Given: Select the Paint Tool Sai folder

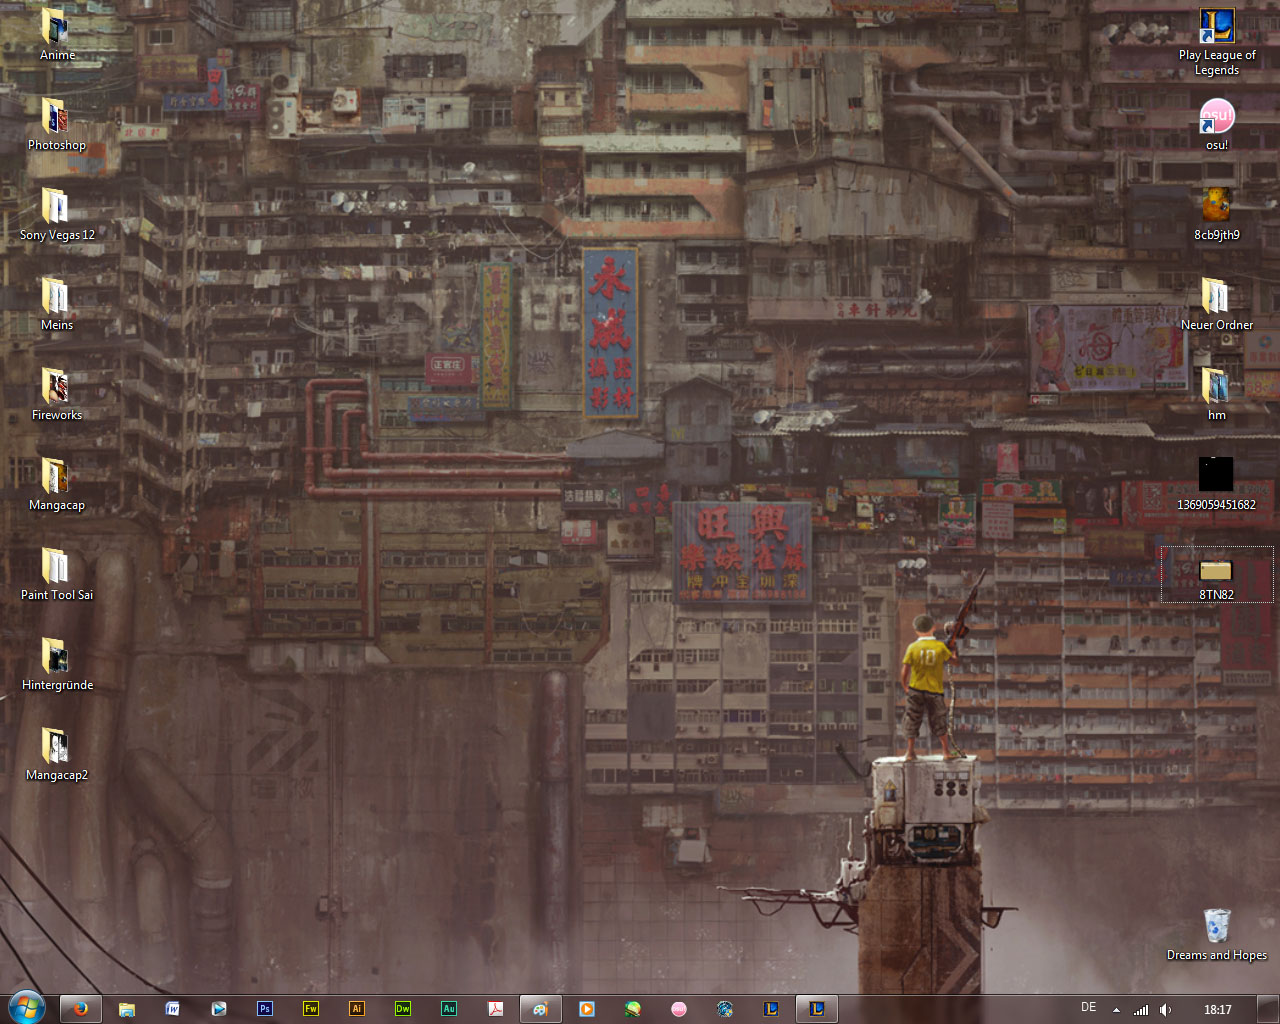Looking at the screenshot, I should coord(56,575).
